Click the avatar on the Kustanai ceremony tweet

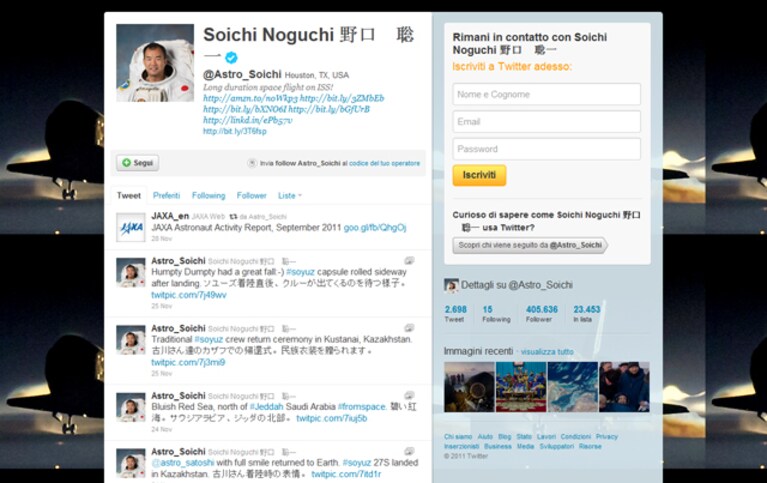point(131,340)
